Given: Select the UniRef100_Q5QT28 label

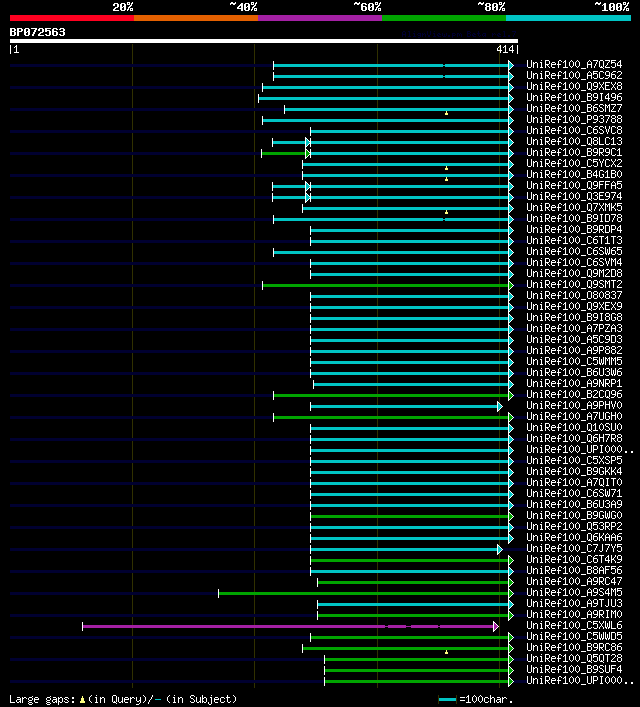Looking at the screenshot, I should (574, 658).
